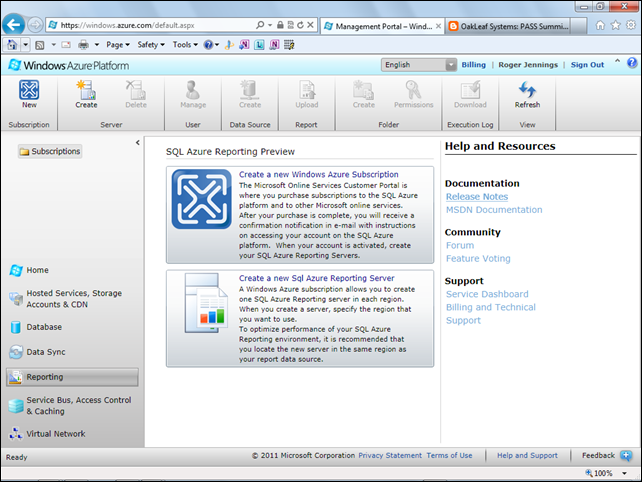Viewport: 642px width, 482px height.
Task: Collapse the left navigation pane arrow
Action: pyautogui.click(x=138, y=143)
